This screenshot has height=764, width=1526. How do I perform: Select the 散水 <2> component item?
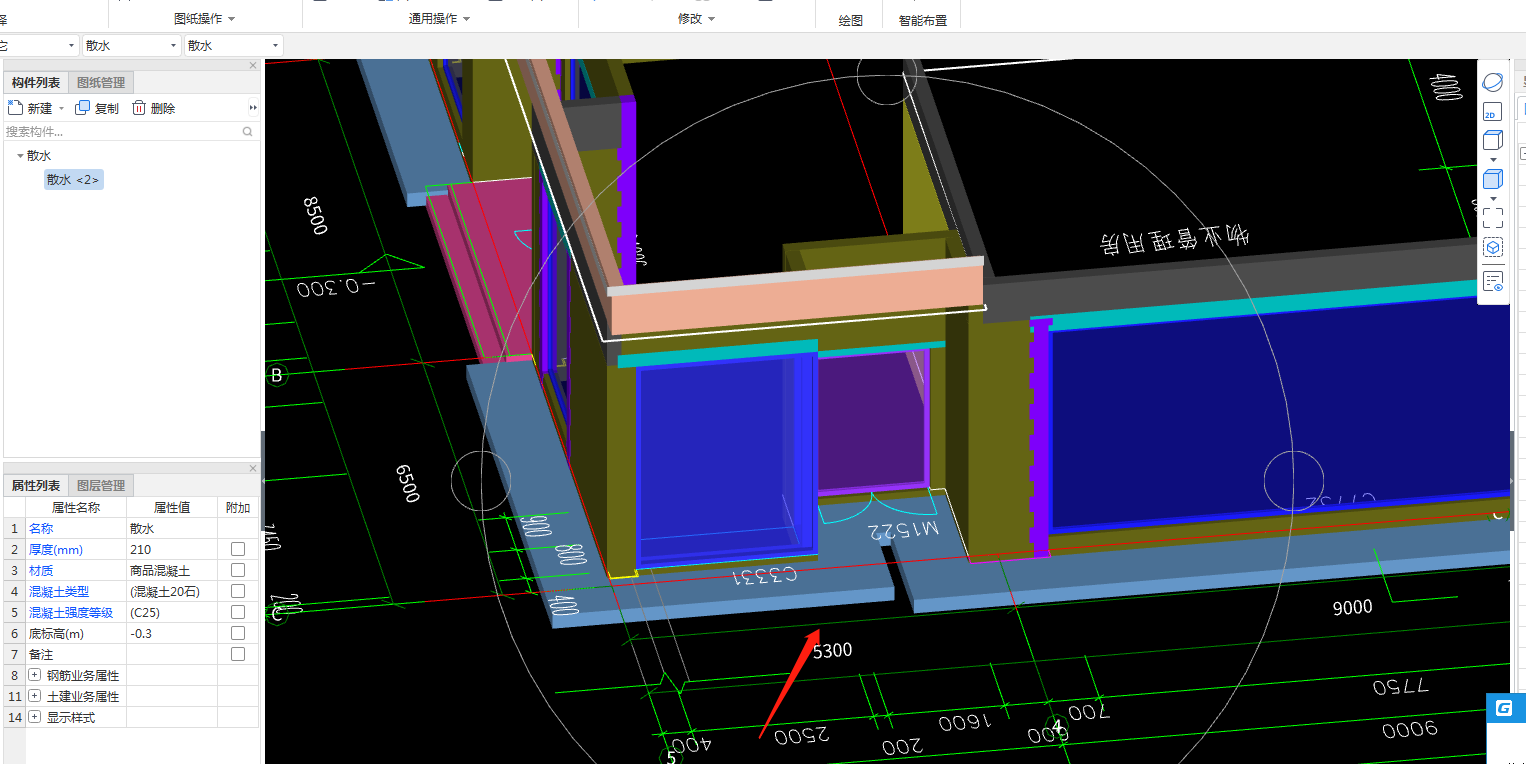click(x=73, y=180)
